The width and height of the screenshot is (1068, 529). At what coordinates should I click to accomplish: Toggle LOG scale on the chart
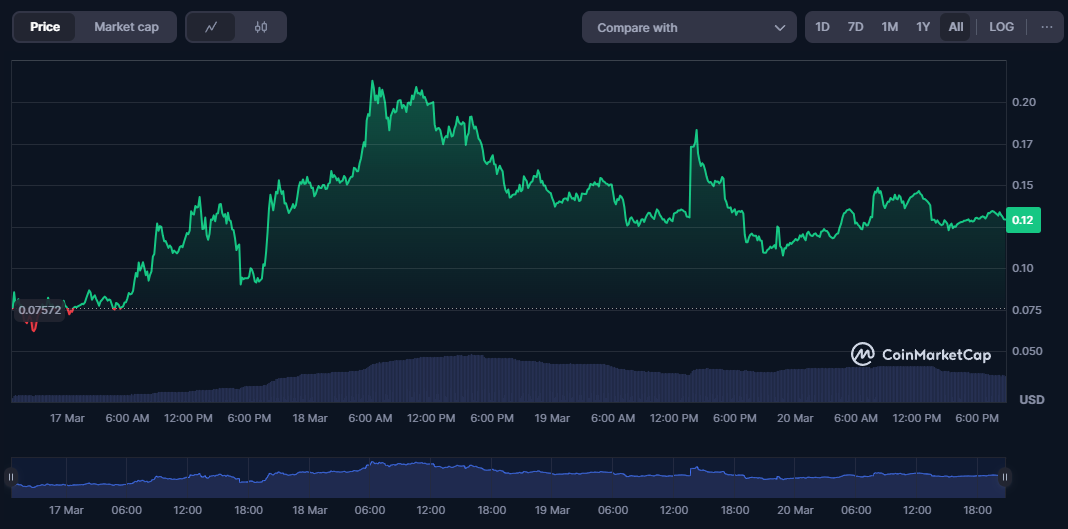(x=1001, y=27)
